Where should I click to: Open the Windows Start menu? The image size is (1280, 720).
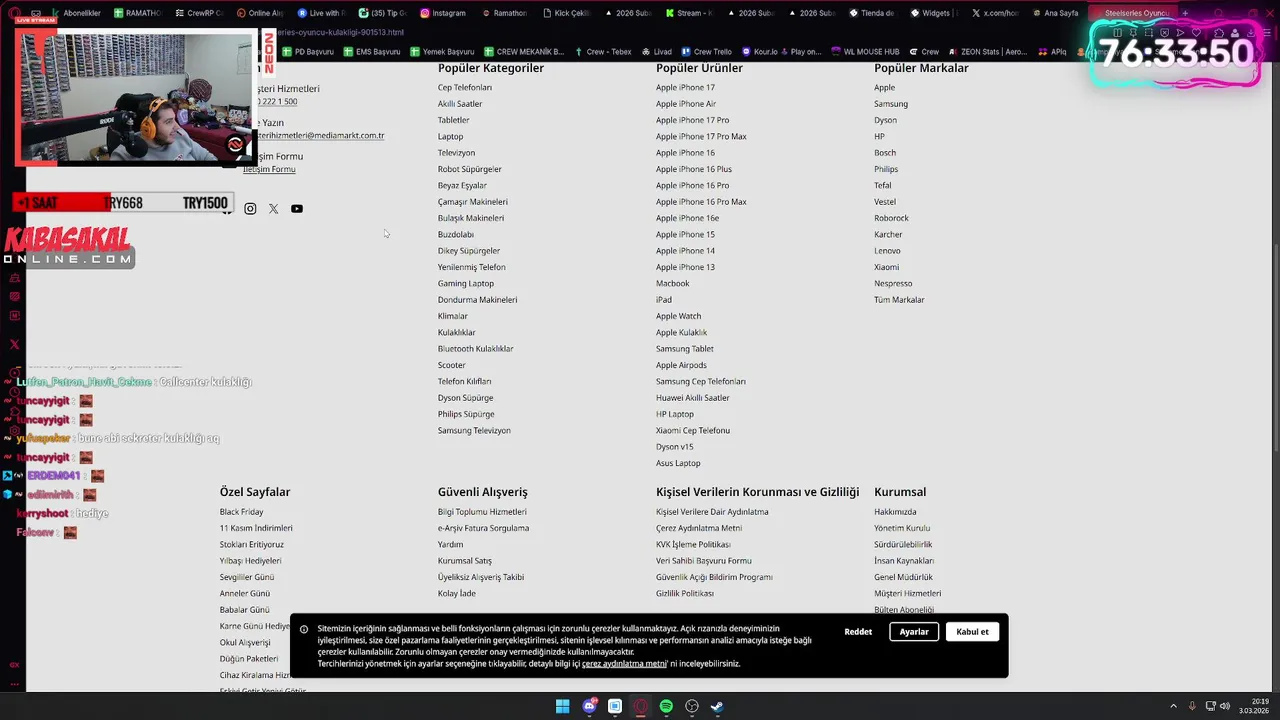tap(563, 706)
